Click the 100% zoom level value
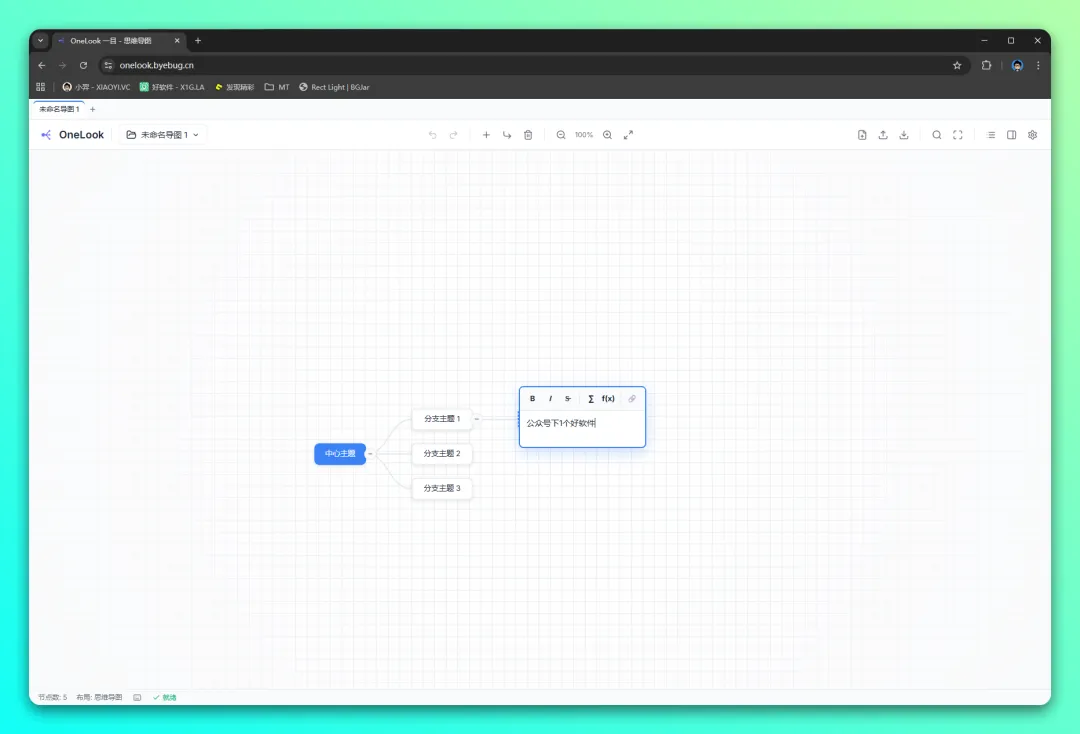Viewport: 1080px width, 734px height. pos(584,135)
